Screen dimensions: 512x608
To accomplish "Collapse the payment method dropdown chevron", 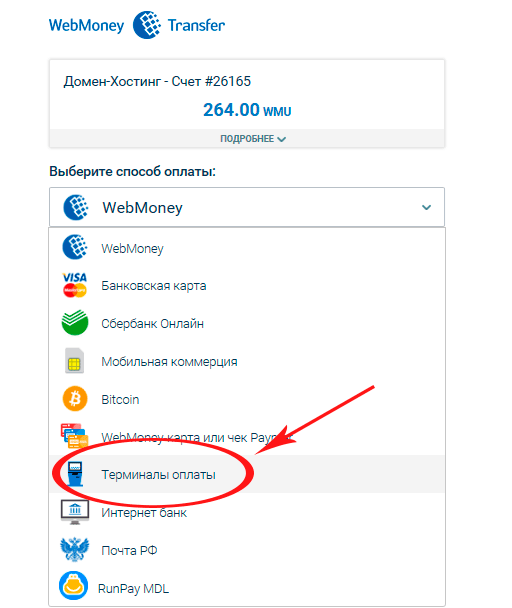I will (426, 207).
